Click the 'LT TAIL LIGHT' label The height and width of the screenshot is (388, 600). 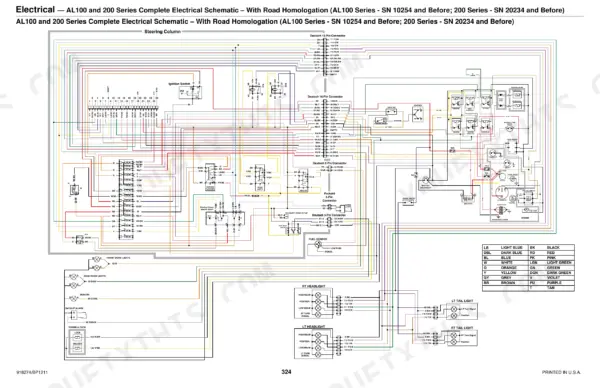click(x=462, y=301)
